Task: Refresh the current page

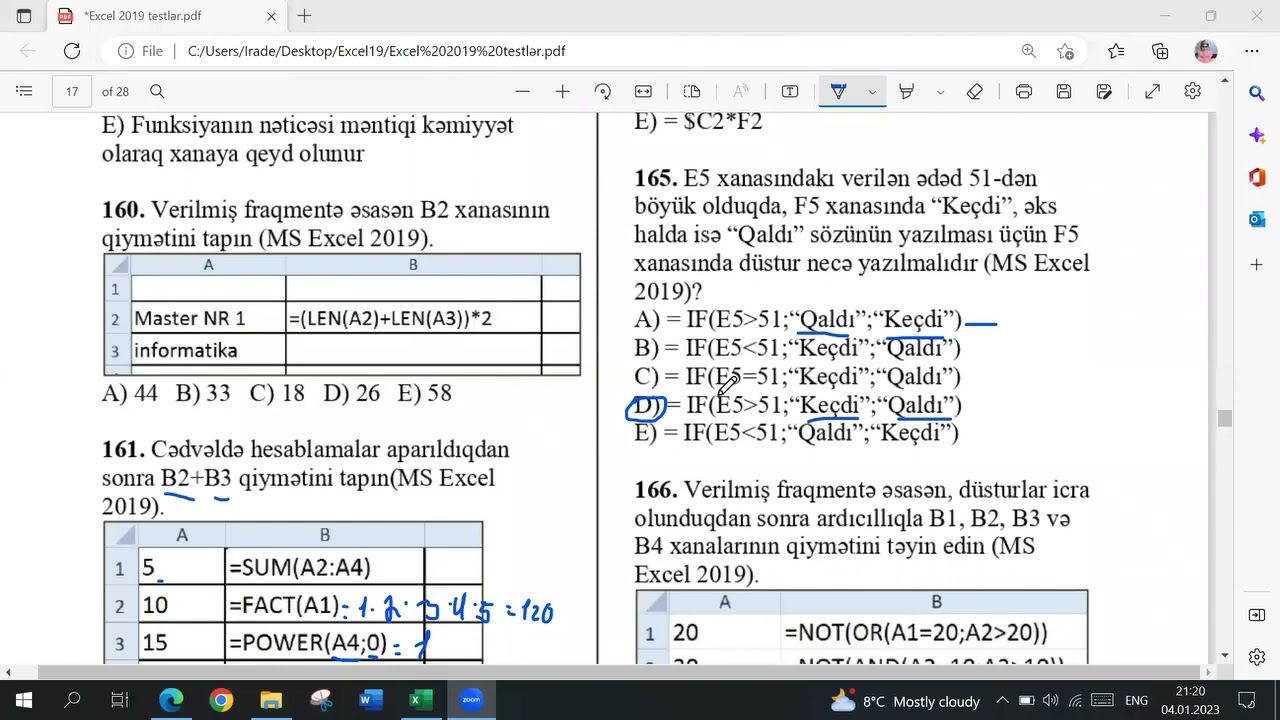Action: (72, 51)
